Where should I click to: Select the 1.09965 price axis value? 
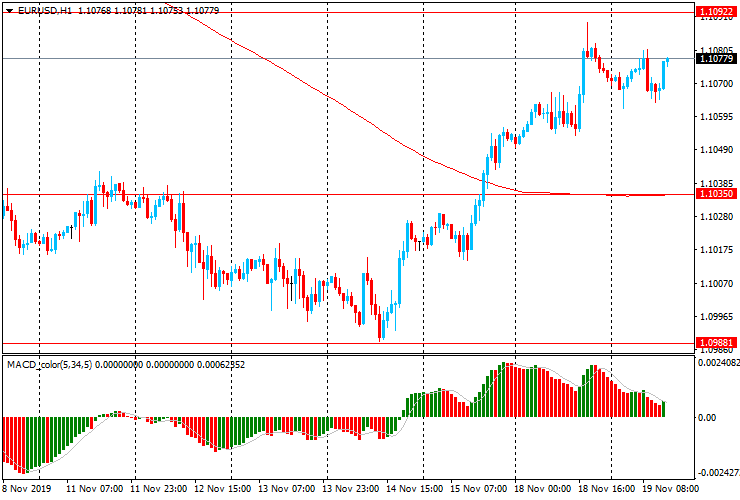717,316
